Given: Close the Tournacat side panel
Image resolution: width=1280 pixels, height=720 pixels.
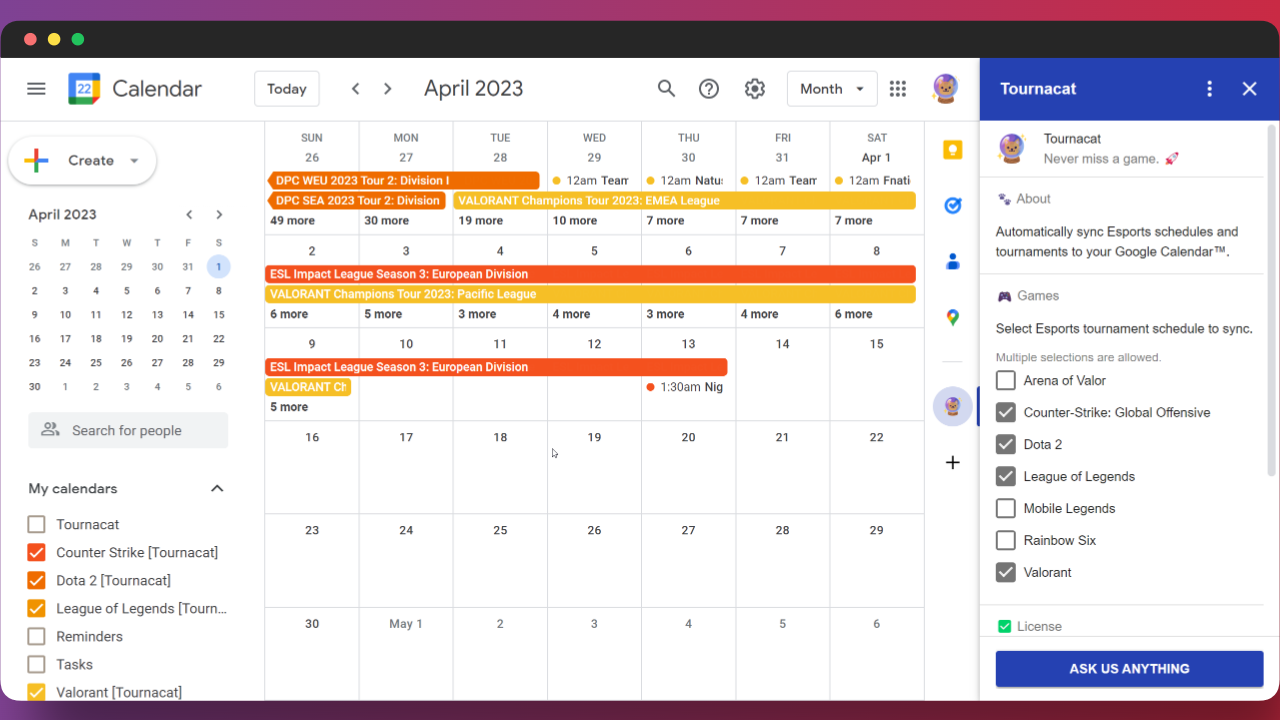Looking at the screenshot, I should tap(1250, 89).
